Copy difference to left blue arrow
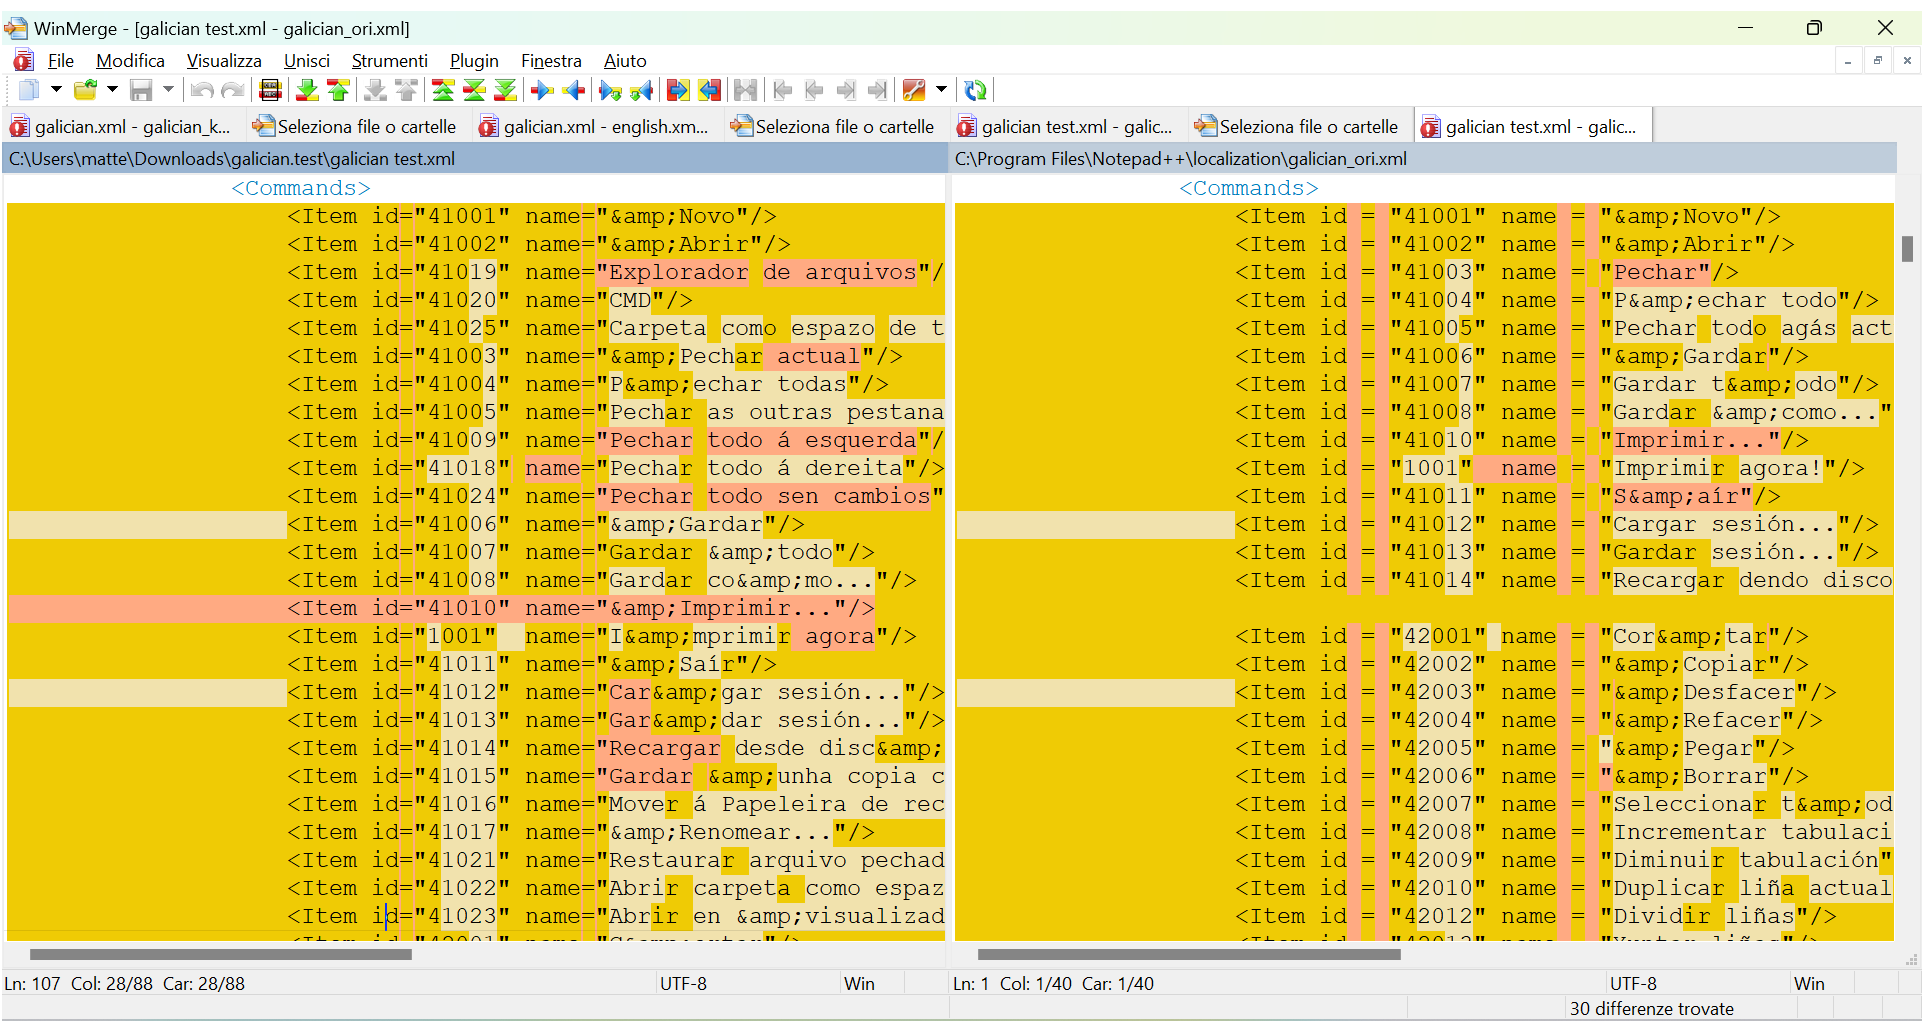Viewport: 1924px width, 1021px height. point(574,90)
